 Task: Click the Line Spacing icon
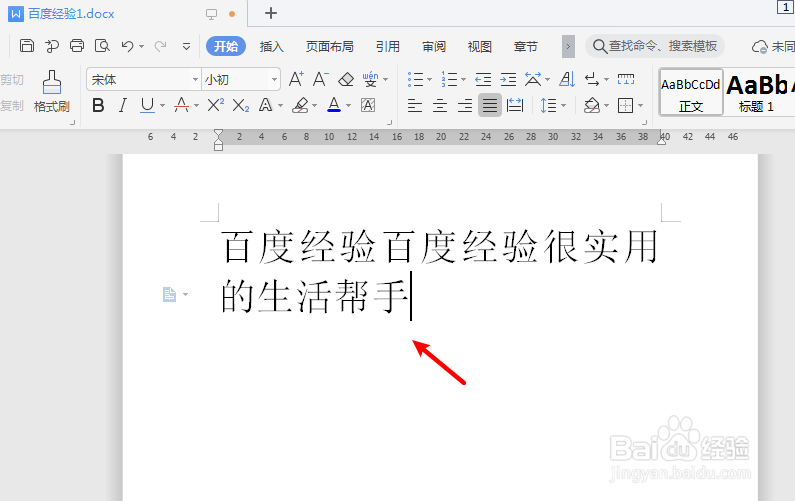pyautogui.click(x=548, y=105)
